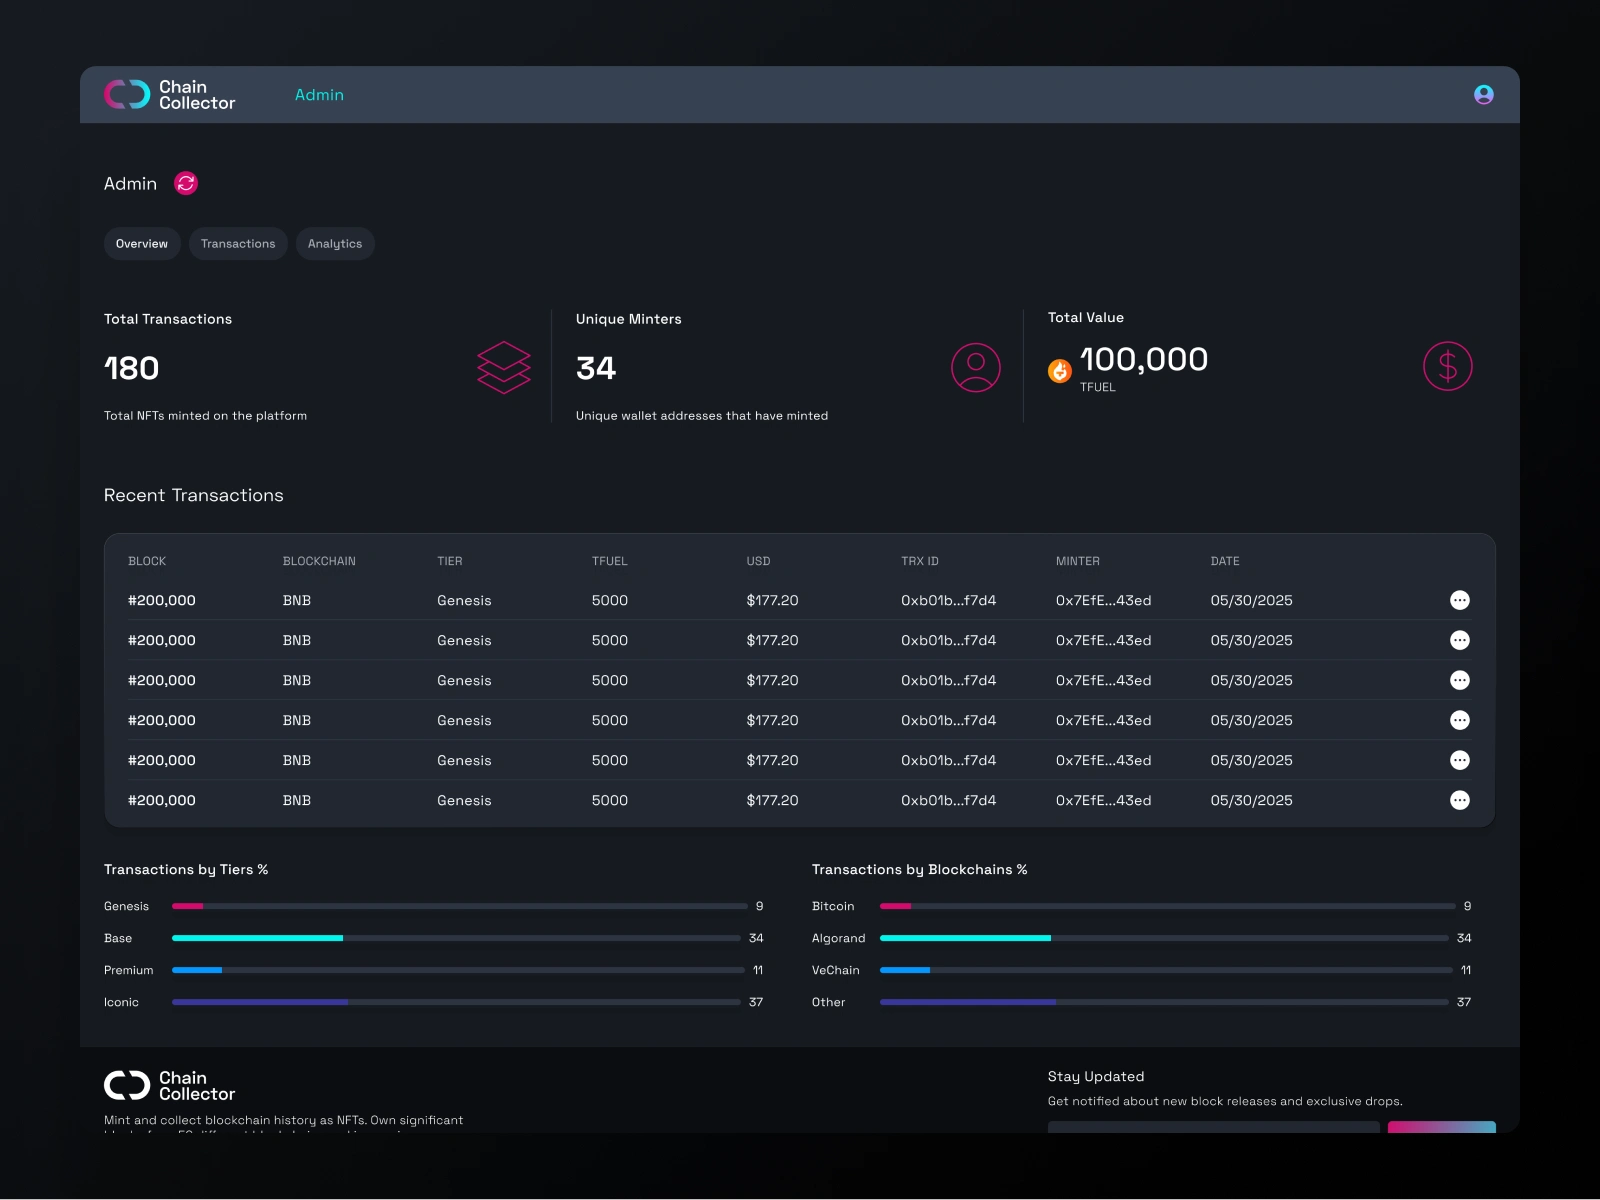Click the VeChain blockchain progress bar
Image resolution: width=1600 pixels, height=1200 pixels.
(1167, 970)
